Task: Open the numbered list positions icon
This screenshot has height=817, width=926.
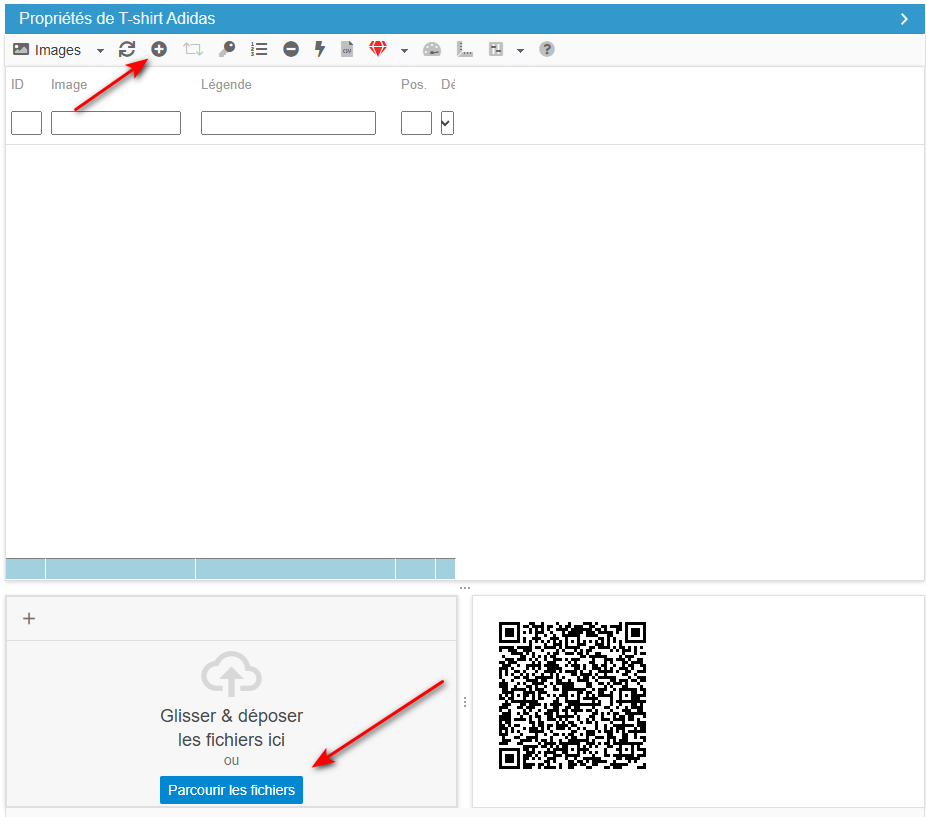Action: pos(259,49)
